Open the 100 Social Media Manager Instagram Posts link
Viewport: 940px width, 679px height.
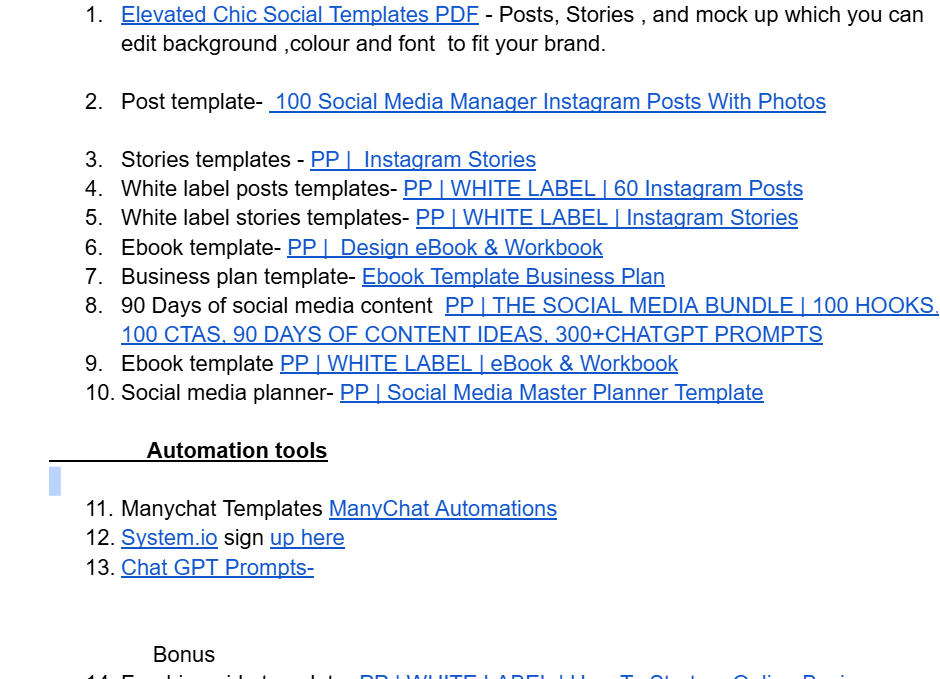pyautogui.click(x=549, y=102)
